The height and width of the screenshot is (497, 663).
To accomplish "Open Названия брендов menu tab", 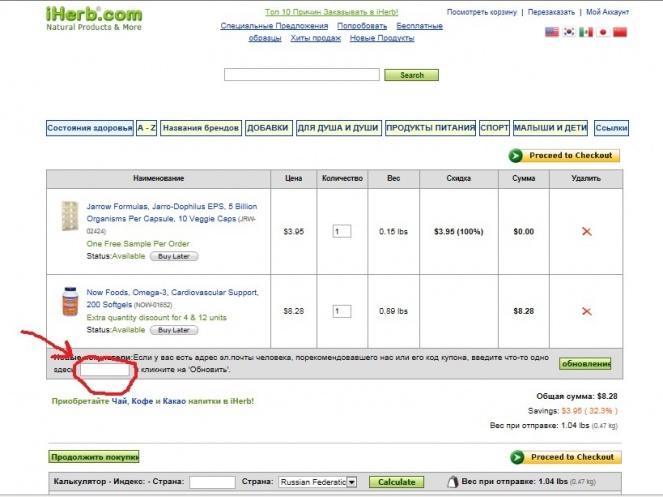I will tap(201, 128).
